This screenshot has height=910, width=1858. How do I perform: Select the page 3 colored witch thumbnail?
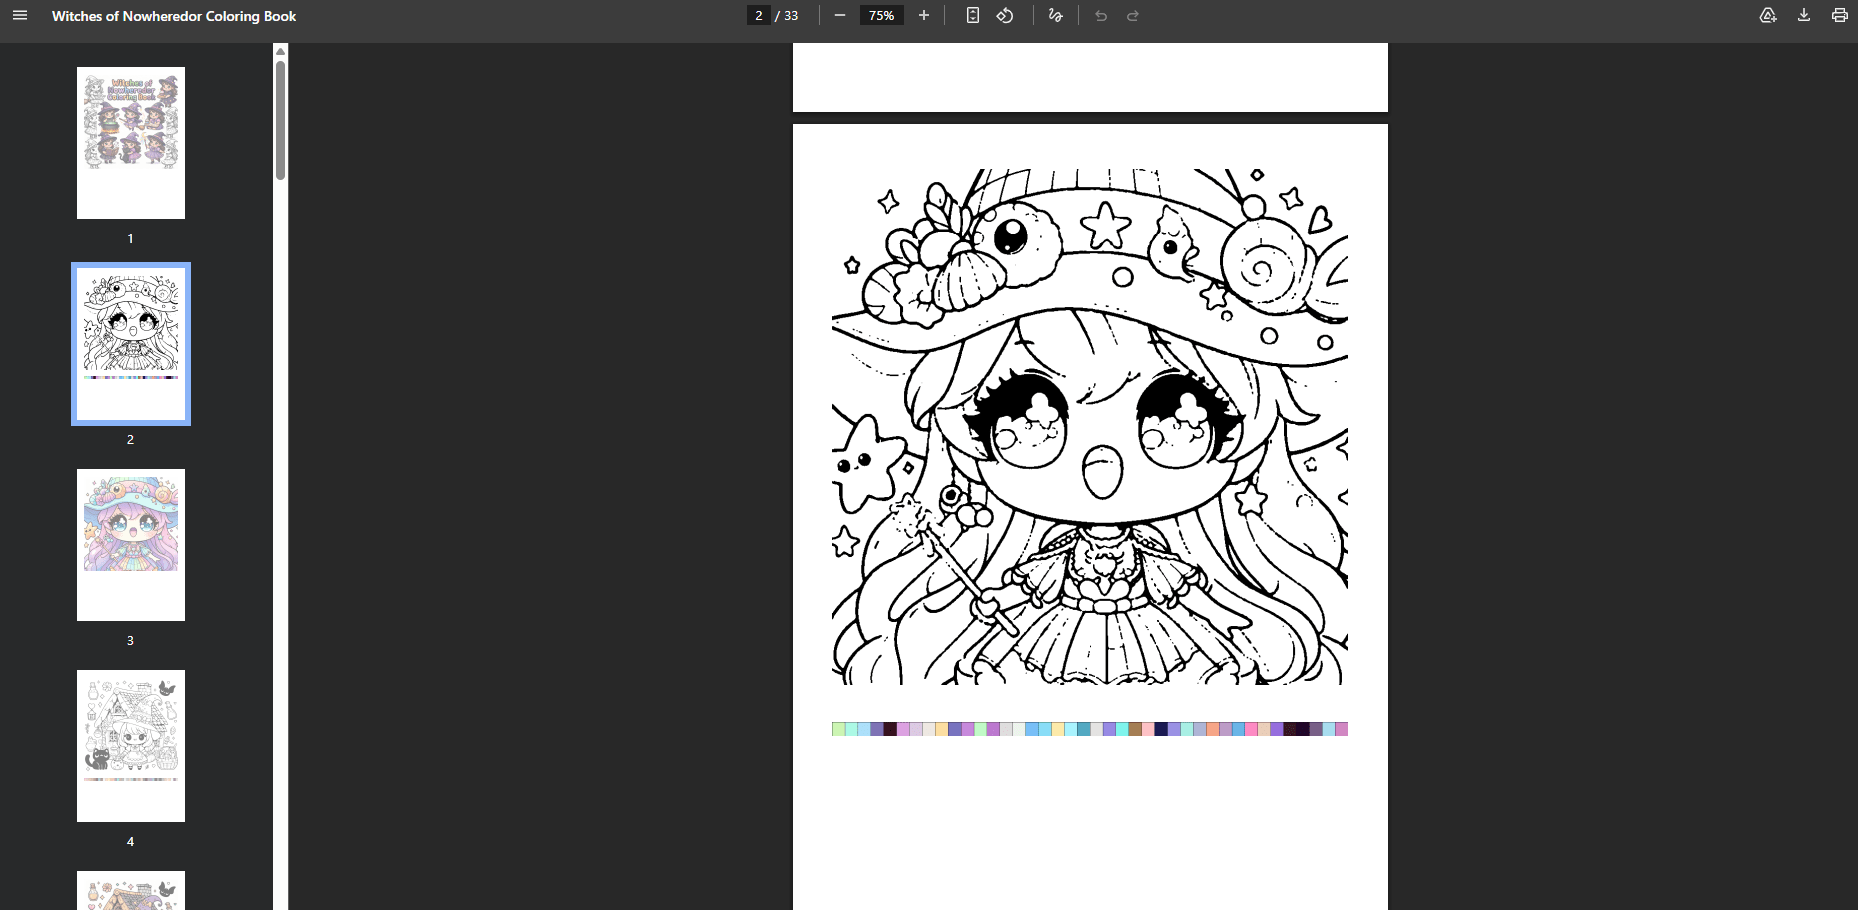pyautogui.click(x=131, y=545)
